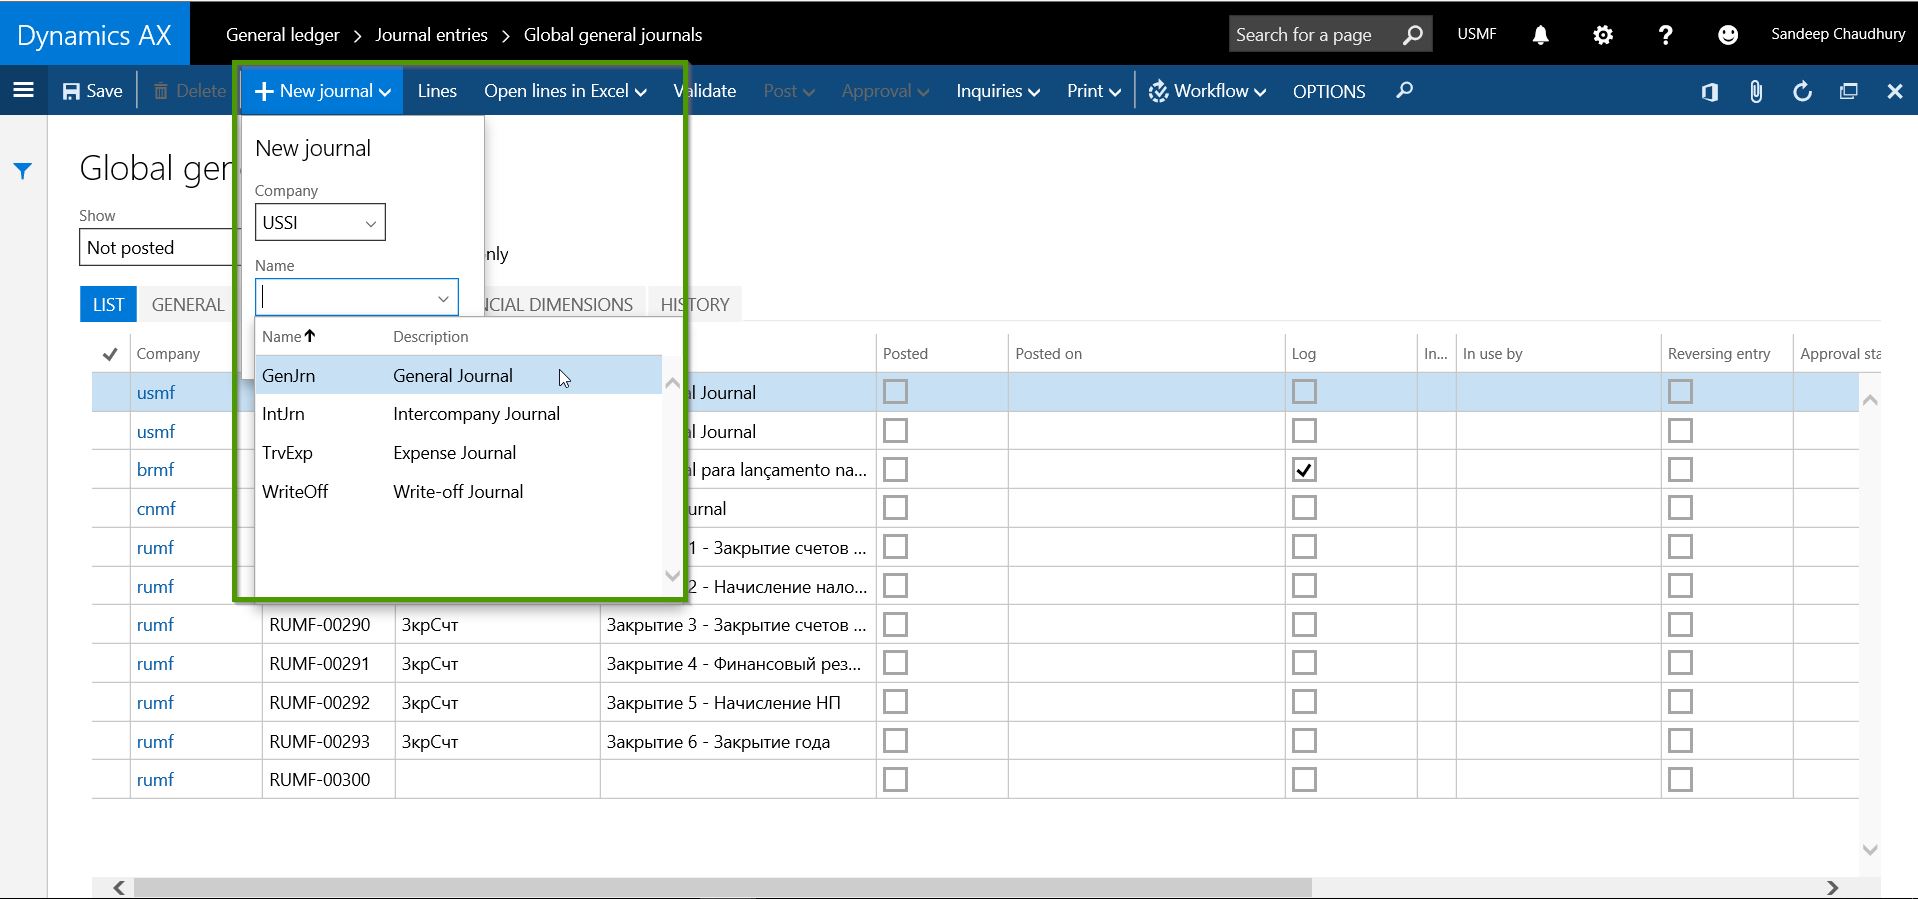Screen dimensions: 1918x899
Task: Click the attachments paperclip icon
Action: [1755, 92]
